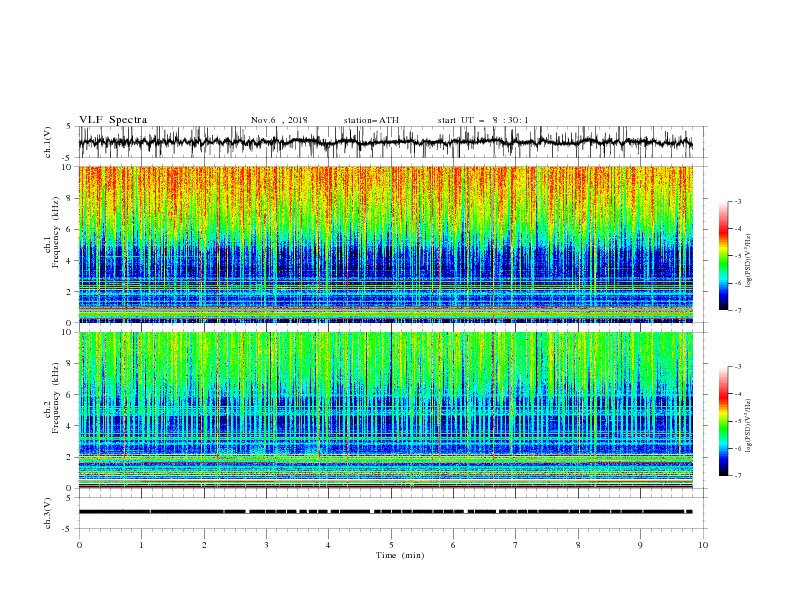
Task: Click time axis tick label '5'
Action: (391, 545)
